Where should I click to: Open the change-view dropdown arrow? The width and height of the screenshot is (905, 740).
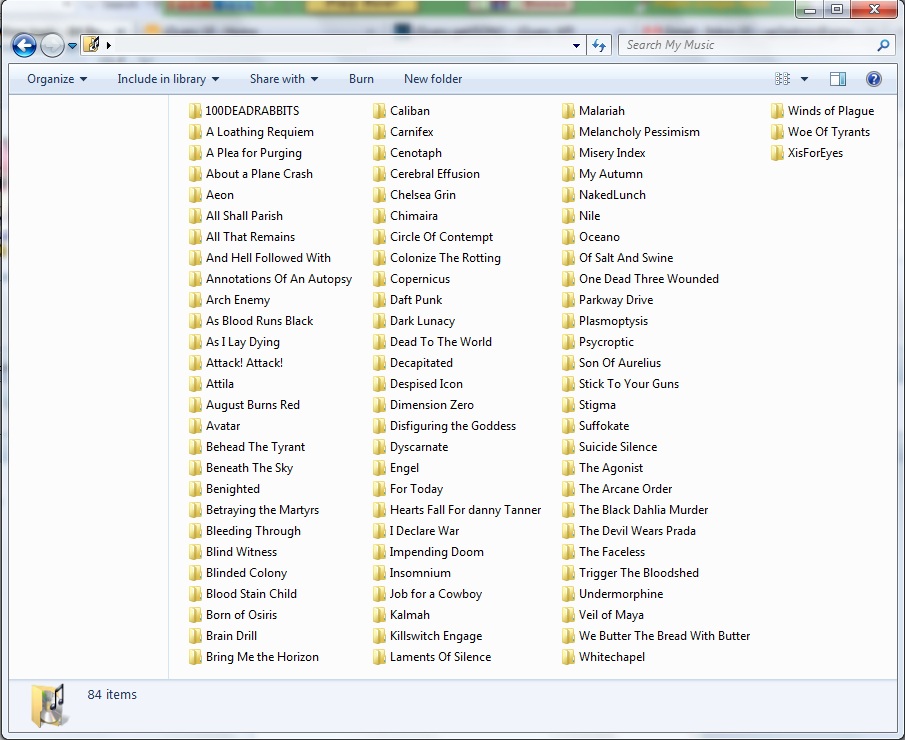pos(804,78)
